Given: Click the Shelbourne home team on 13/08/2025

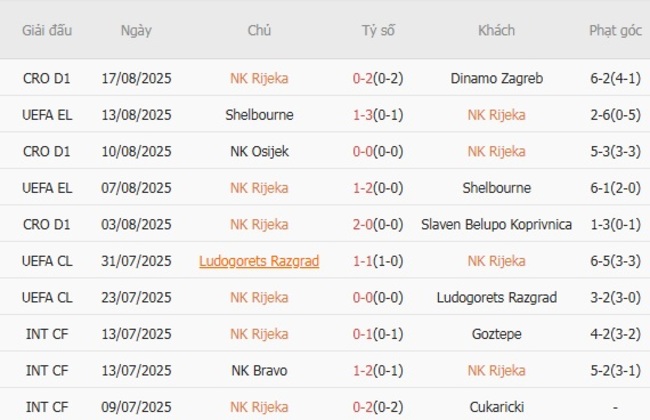Looking at the screenshot, I should click(259, 115).
